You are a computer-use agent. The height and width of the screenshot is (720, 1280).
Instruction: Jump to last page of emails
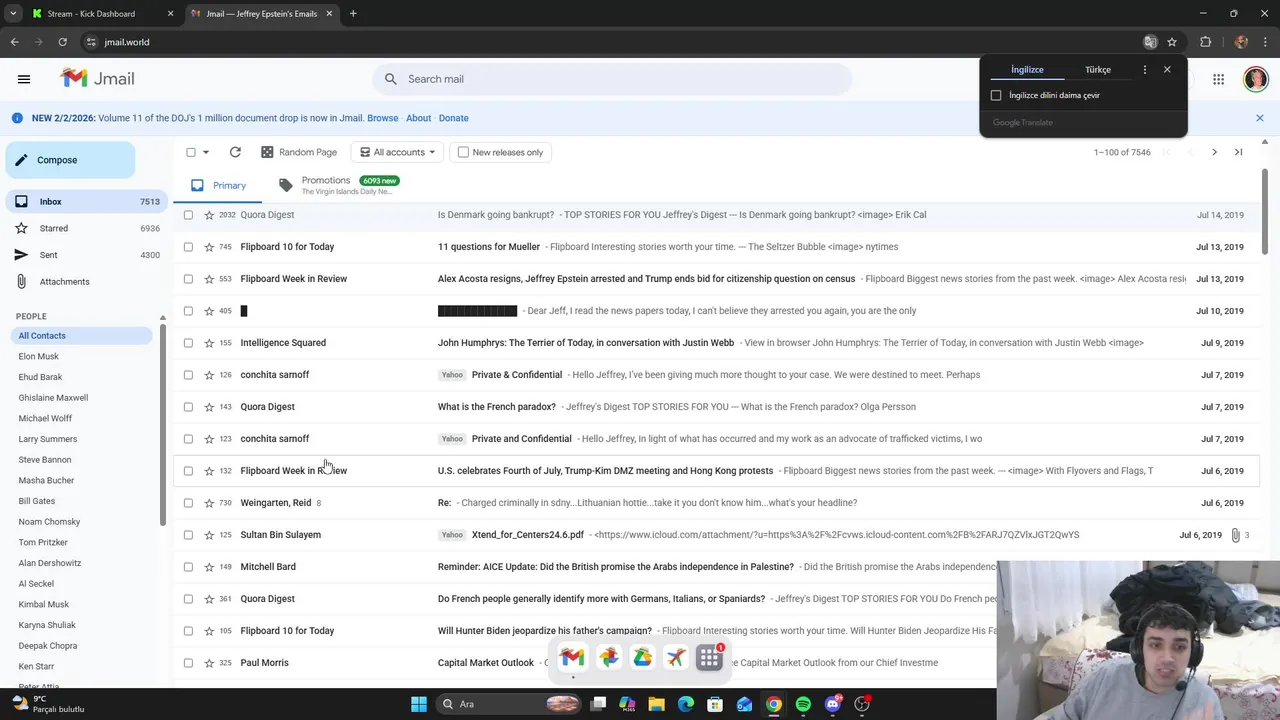pos(1238,152)
